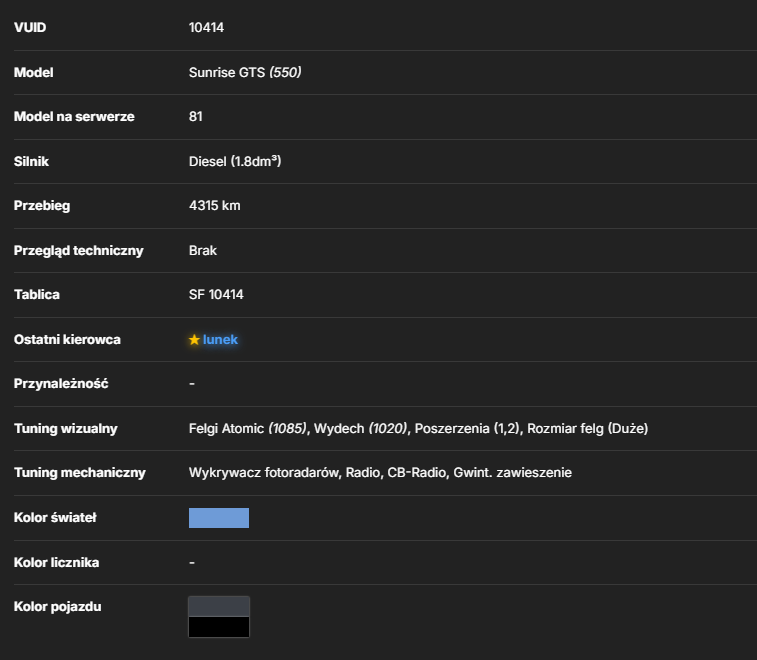Screen dimensions: 757x660
Task: Click the Wydech (1020) tuning entry
Action: click(x=361, y=428)
